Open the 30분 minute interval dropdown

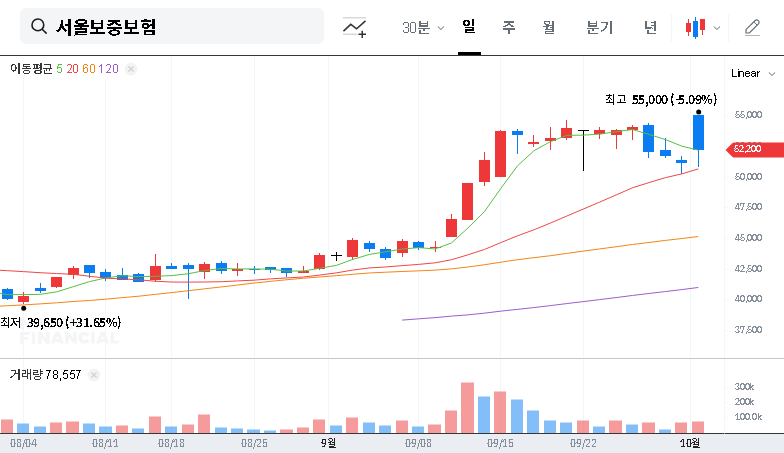coord(423,28)
